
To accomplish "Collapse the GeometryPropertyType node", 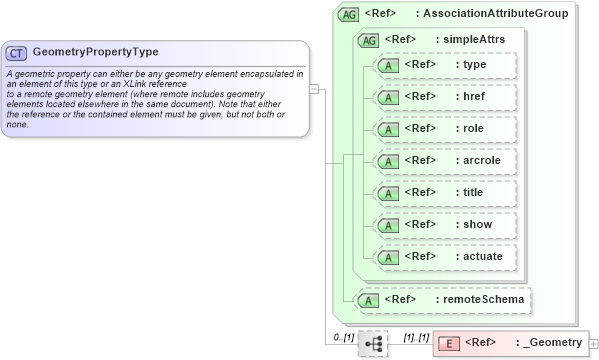I will (x=314, y=89).
